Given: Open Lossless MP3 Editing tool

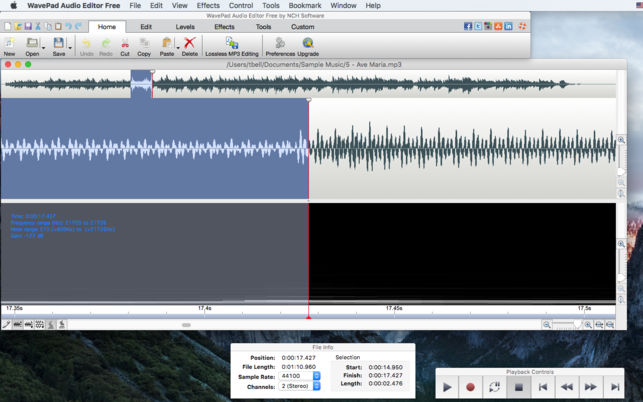Looking at the screenshot, I should coord(231,44).
